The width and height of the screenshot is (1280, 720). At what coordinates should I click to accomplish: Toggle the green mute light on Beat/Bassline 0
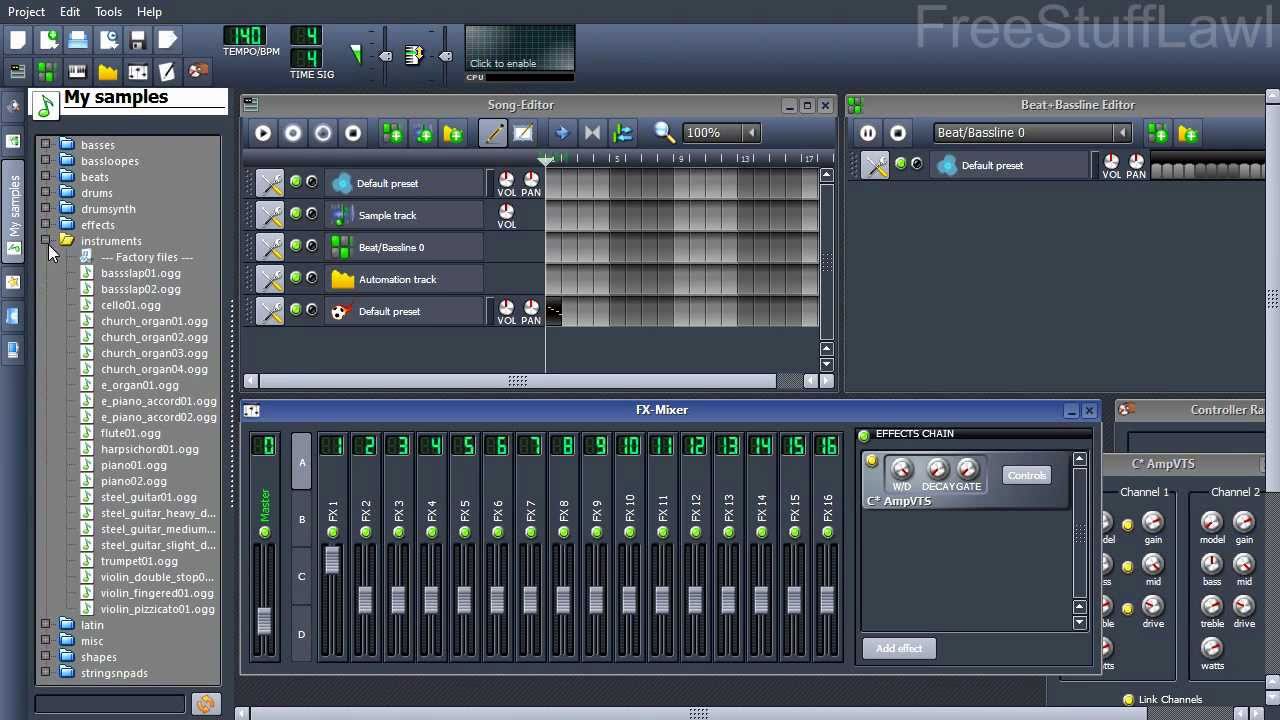295,246
